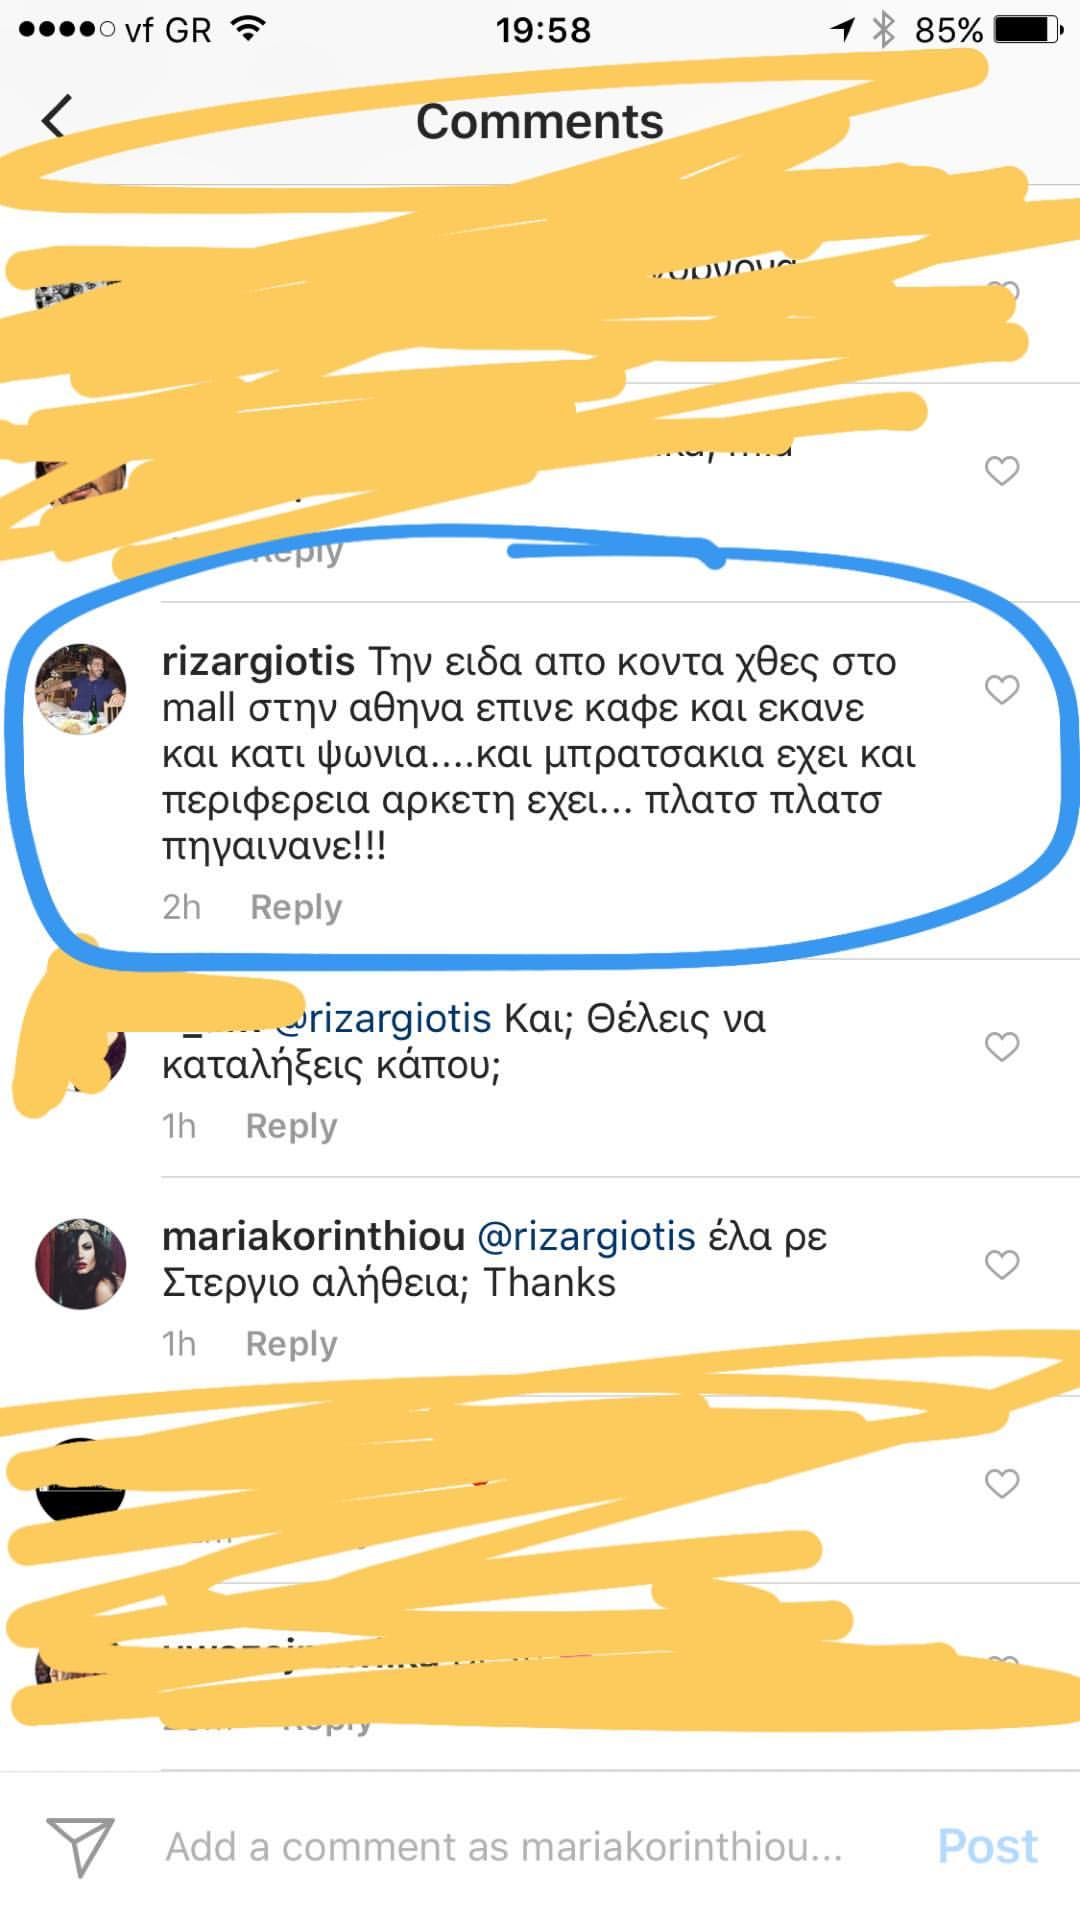Viewport: 1080px width, 1921px height.
Task: Focus the 'Add a comment' input field
Action: click(504, 1847)
